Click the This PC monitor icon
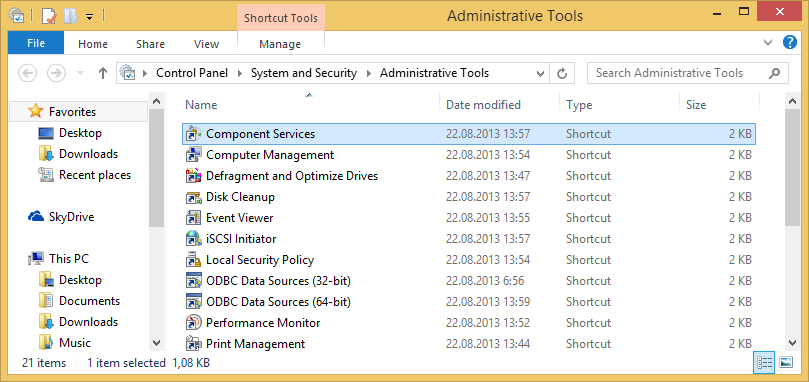 tap(36, 259)
